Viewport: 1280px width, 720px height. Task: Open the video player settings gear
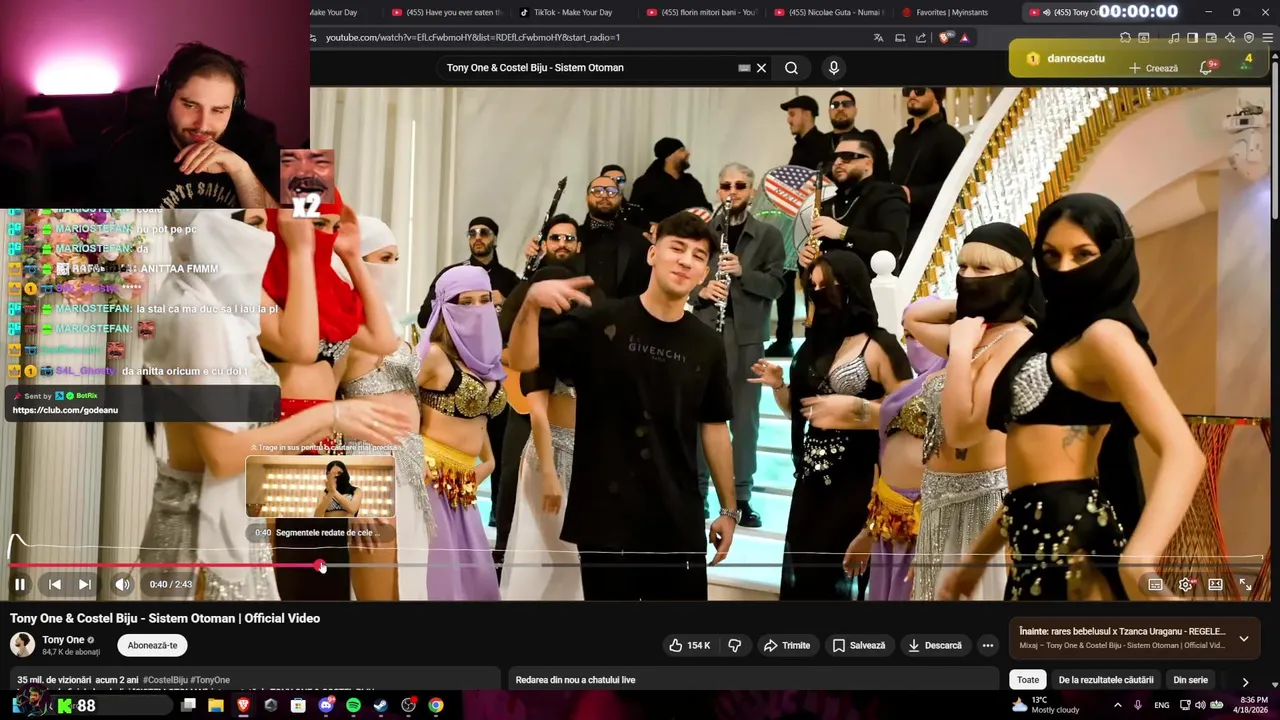1185,584
